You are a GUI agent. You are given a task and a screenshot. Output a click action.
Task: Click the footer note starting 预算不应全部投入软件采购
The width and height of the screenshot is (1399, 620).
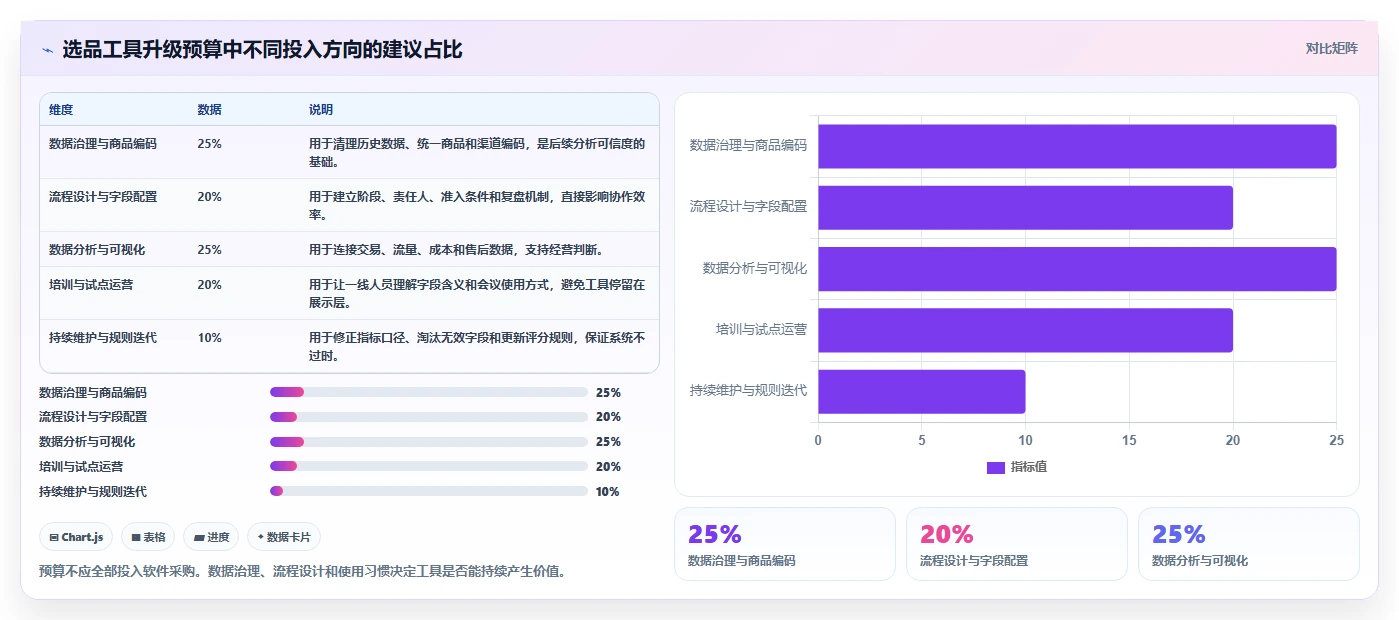pos(302,572)
